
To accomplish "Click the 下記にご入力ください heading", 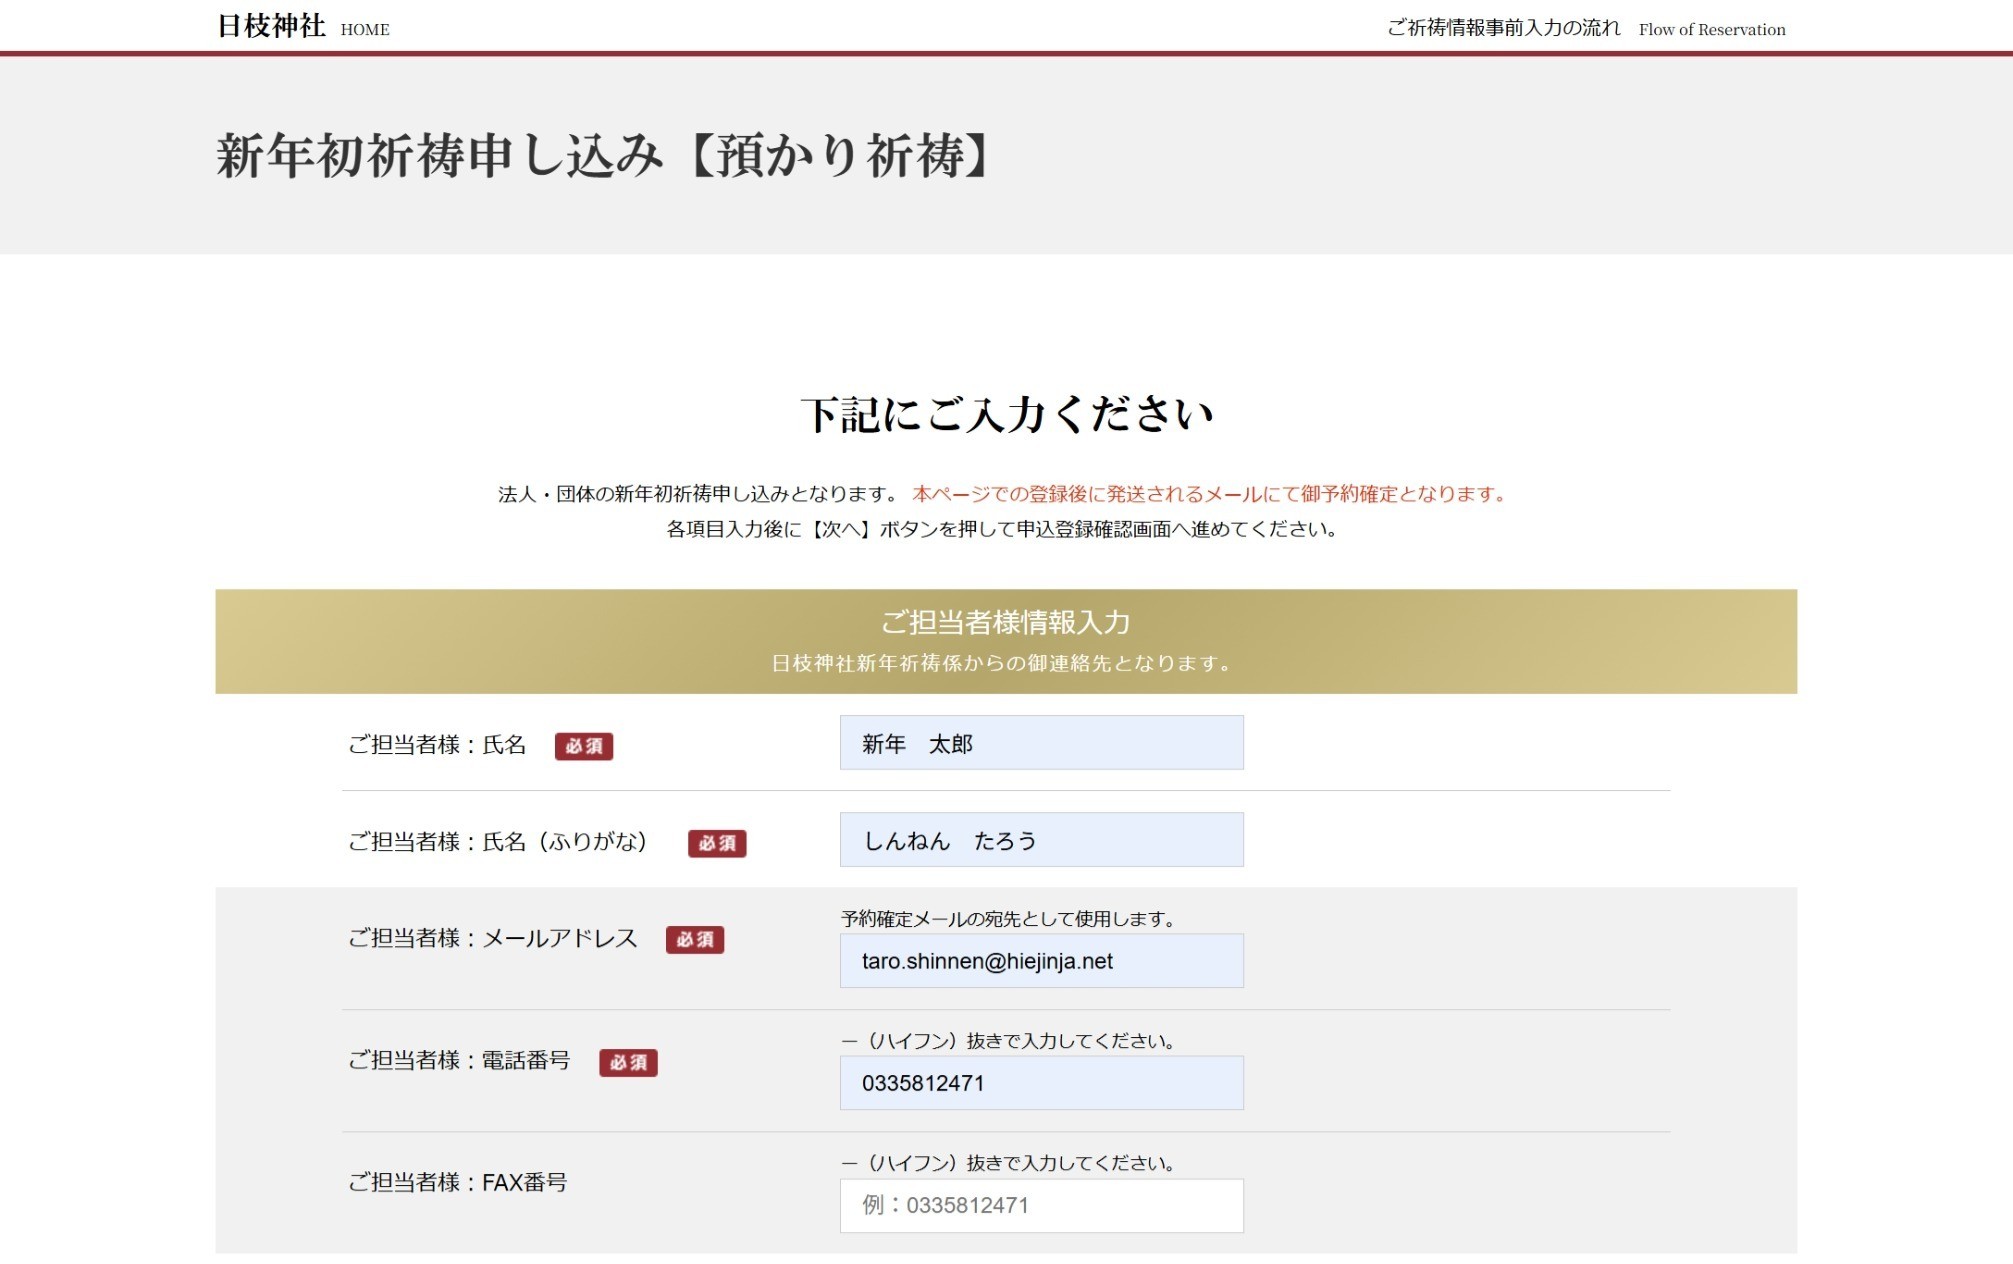I will pos(1006,414).
